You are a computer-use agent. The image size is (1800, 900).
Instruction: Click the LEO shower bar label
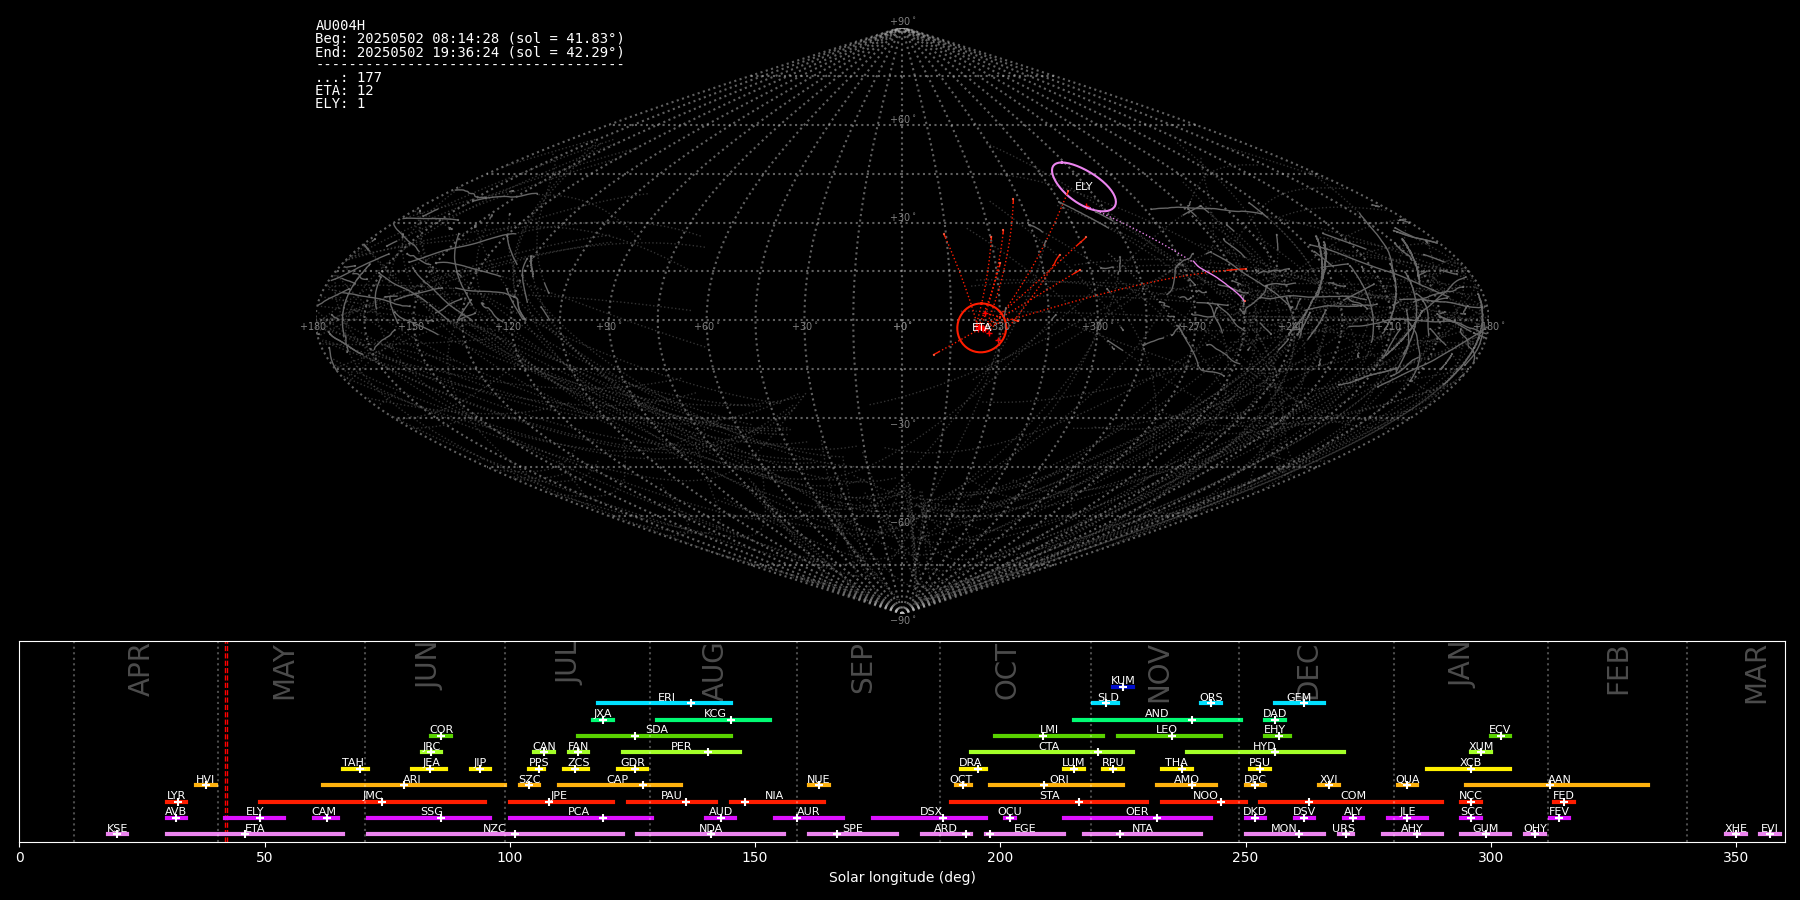click(1167, 730)
